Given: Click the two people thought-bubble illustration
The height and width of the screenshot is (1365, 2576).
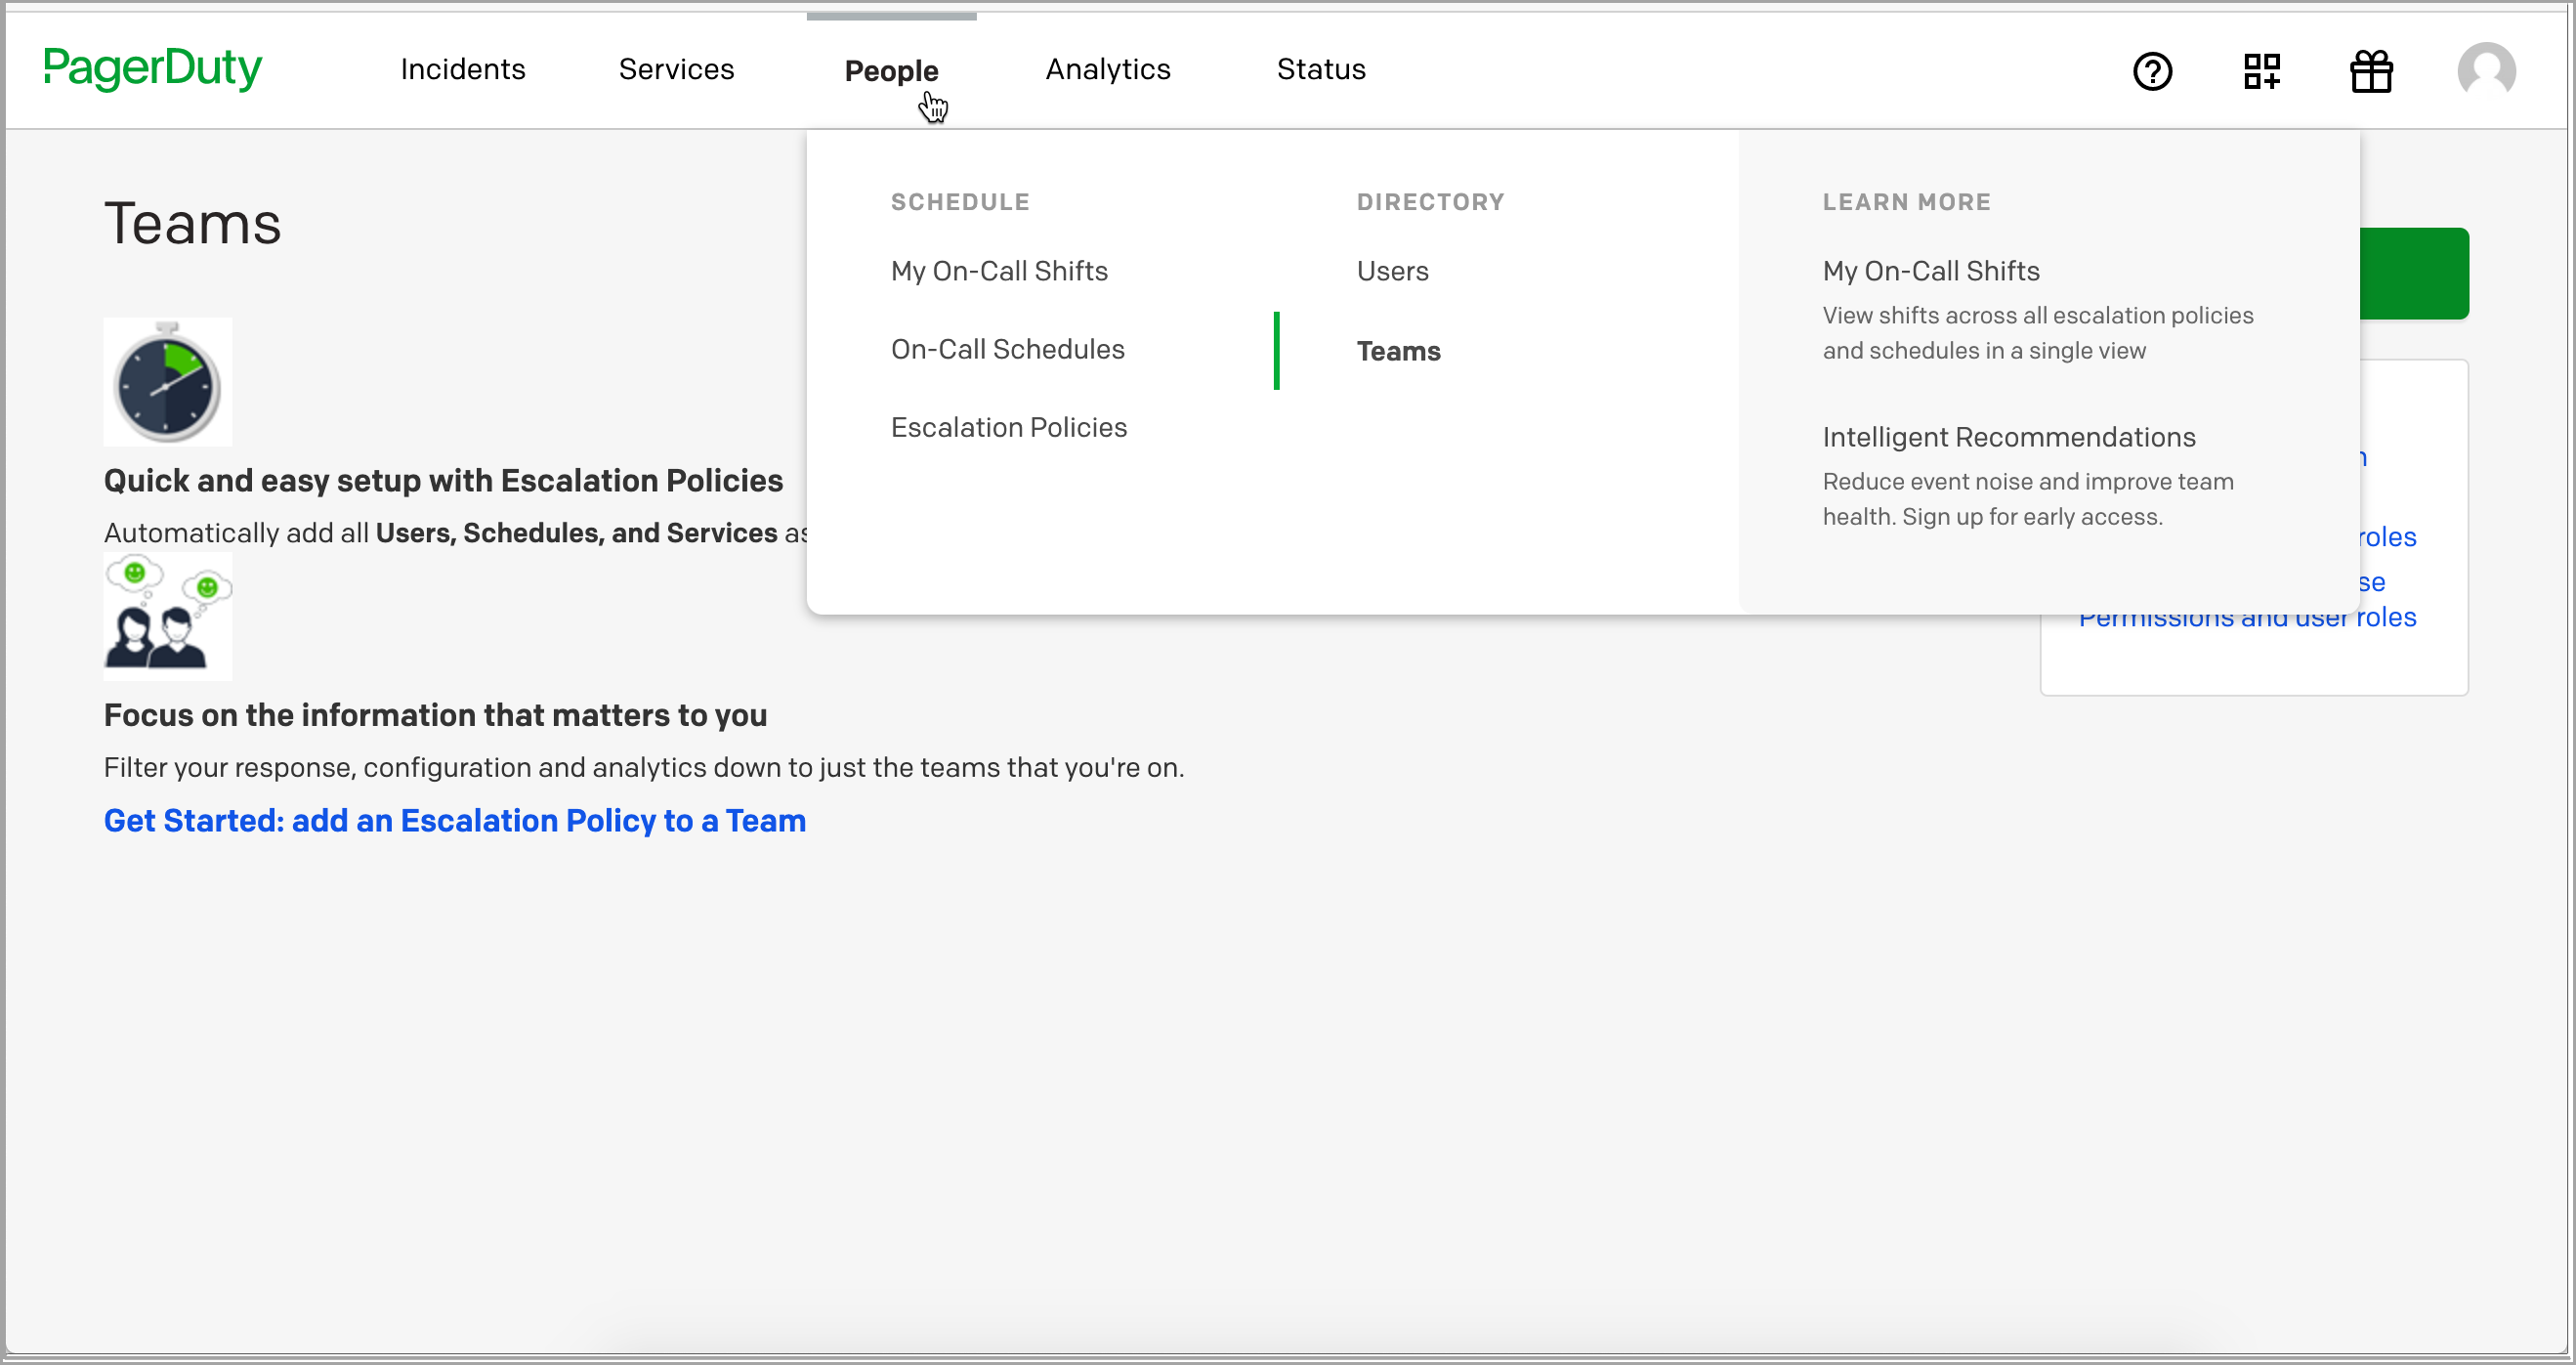Looking at the screenshot, I should (x=168, y=616).
